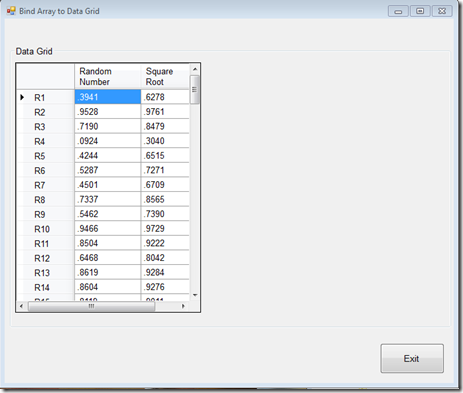Click the selected cell .3941
463x393 pixels.
108,97
